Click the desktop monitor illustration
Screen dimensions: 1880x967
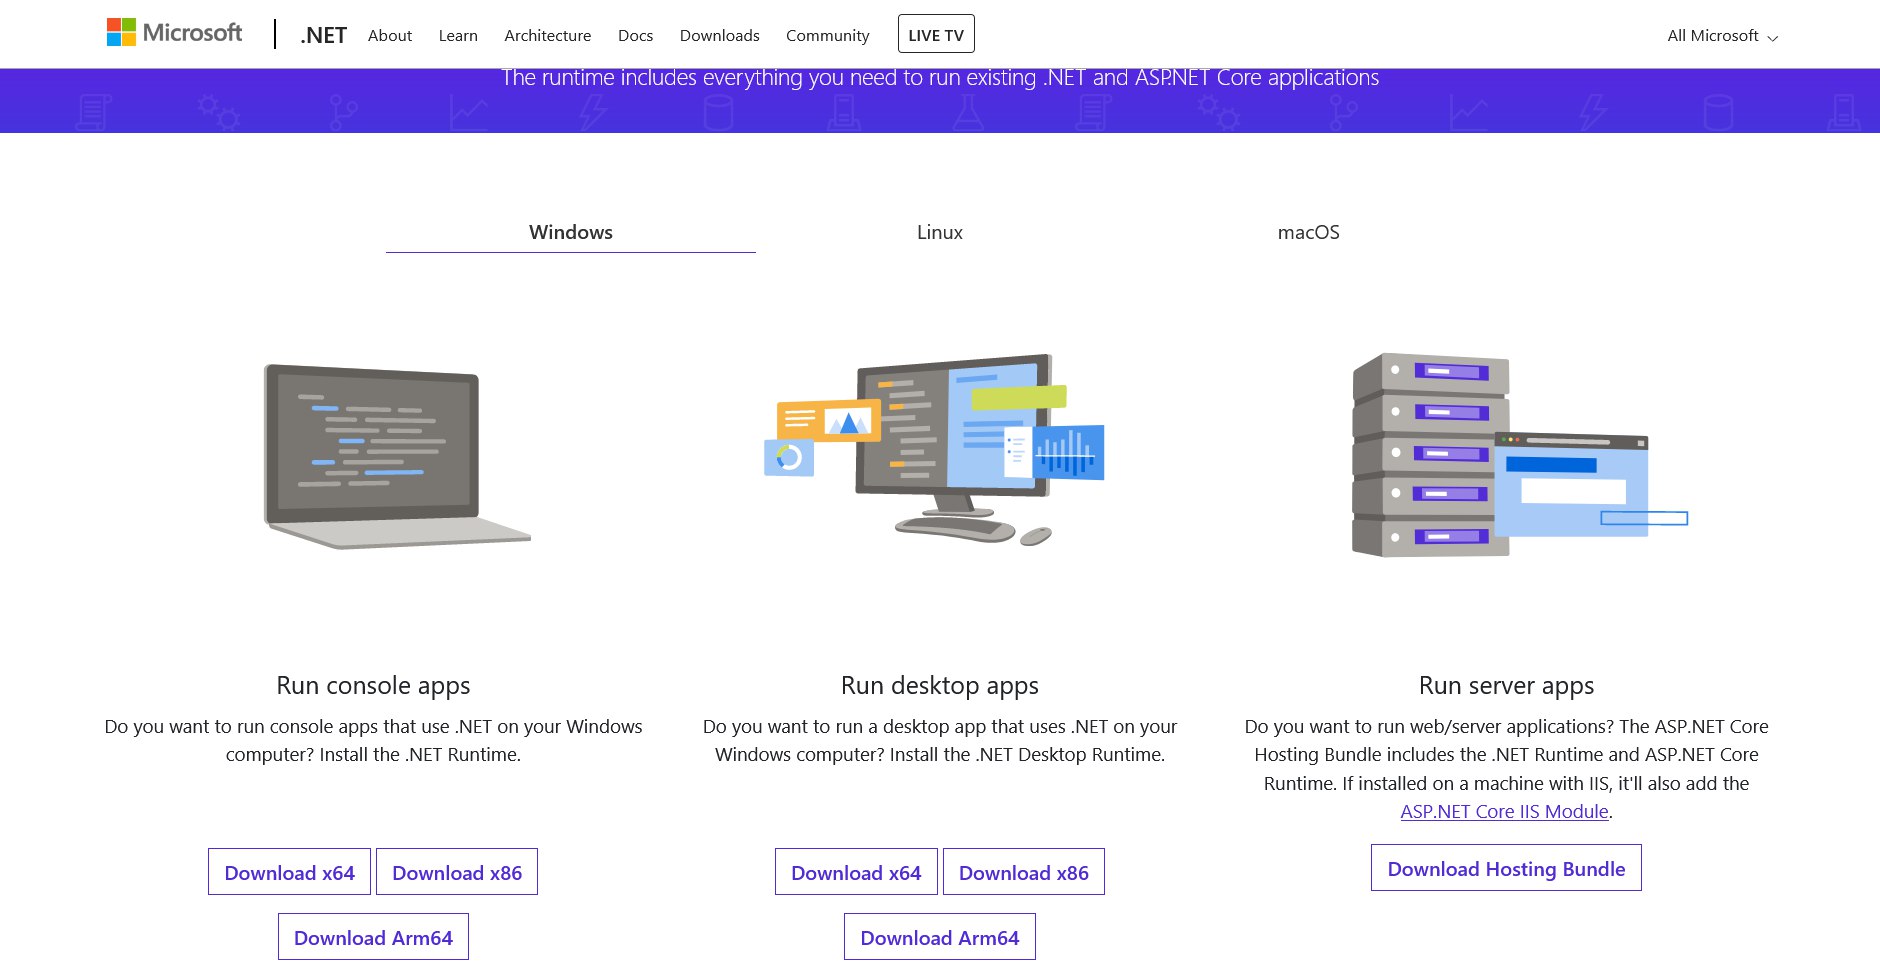(935, 449)
